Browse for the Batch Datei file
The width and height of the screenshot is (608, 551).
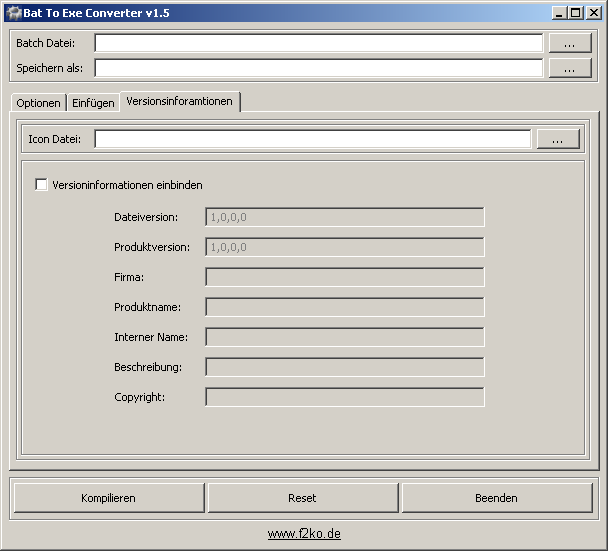[570, 43]
